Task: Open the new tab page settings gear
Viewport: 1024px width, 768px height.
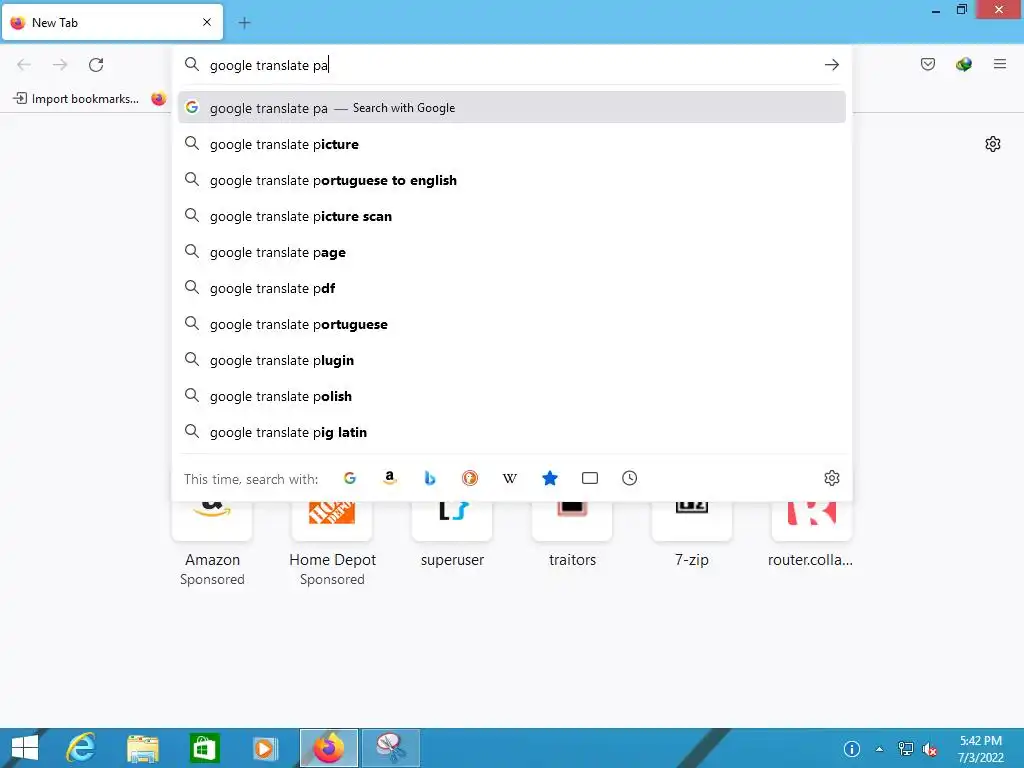Action: [x=993, y=144]
